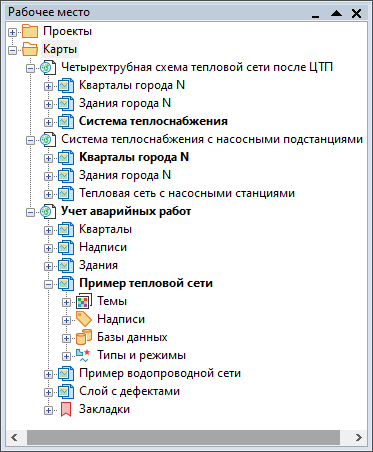373x452 pixels.
Task: Click the orange tag icon of nested Надписи
Action: 84,319
